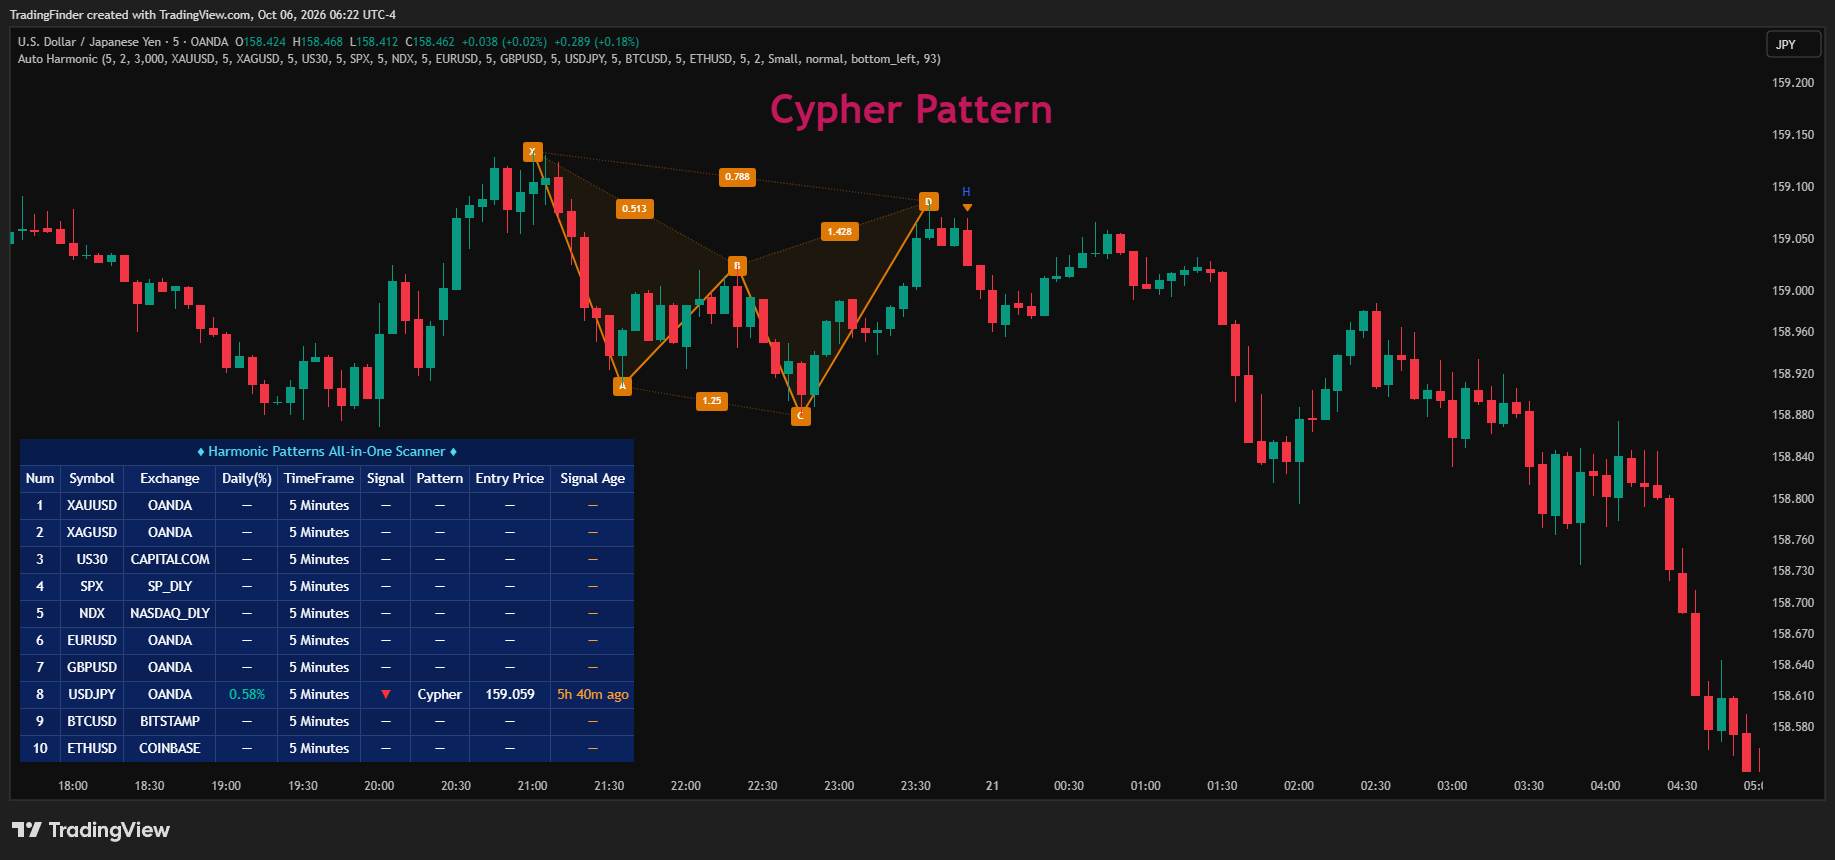
Task: Select the 0.788 ratio label
Action: [737, 177]
